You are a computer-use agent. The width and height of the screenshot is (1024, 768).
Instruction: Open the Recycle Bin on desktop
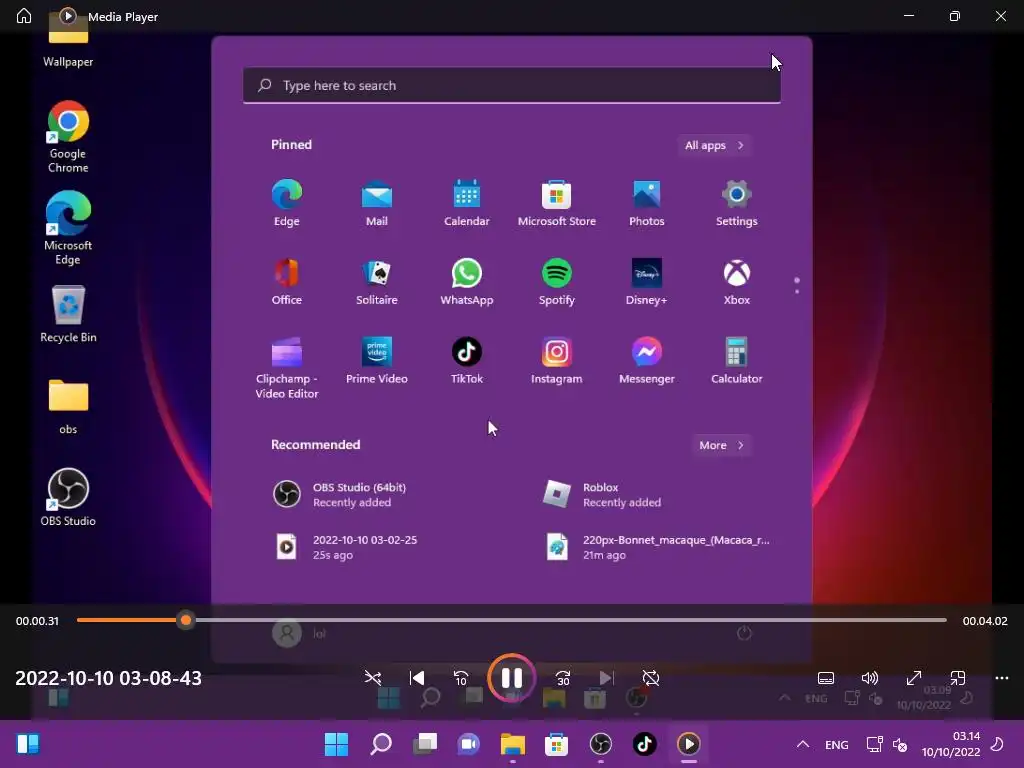68,314
